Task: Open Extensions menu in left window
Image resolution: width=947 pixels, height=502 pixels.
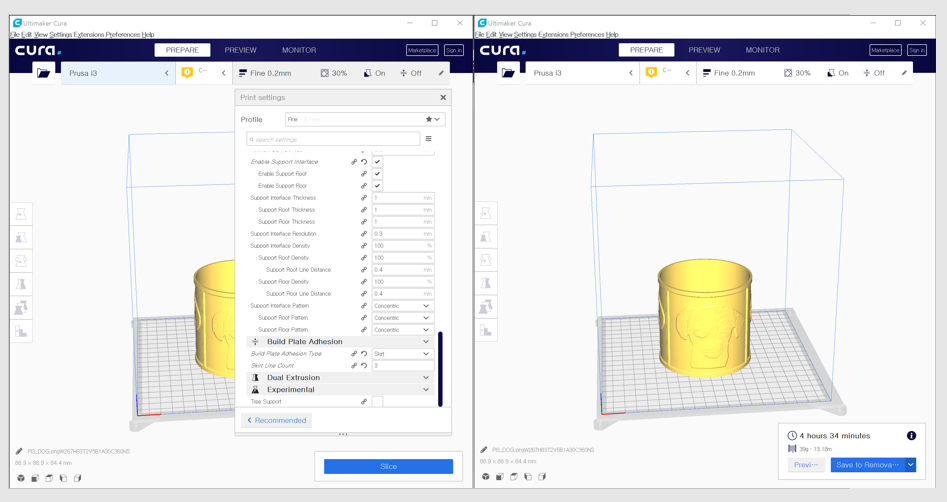Action: click(x=88, y=34)
